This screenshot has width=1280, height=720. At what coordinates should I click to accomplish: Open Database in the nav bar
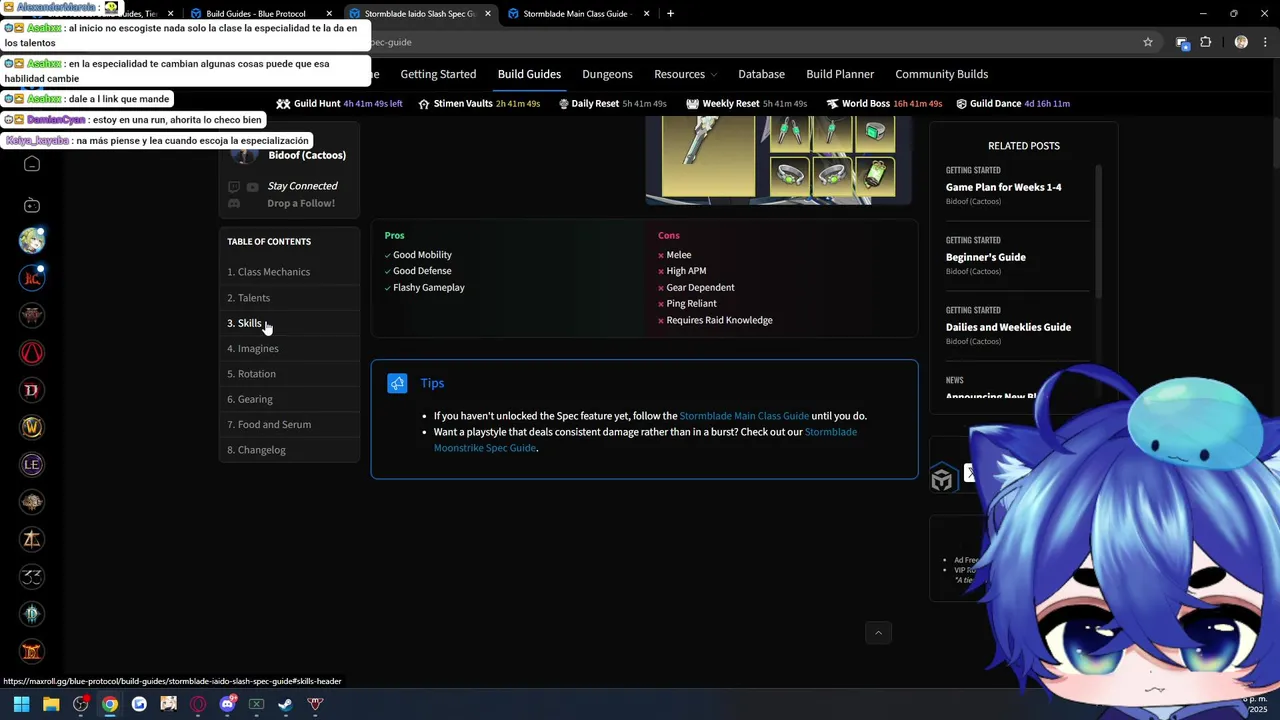click(761, 74)
